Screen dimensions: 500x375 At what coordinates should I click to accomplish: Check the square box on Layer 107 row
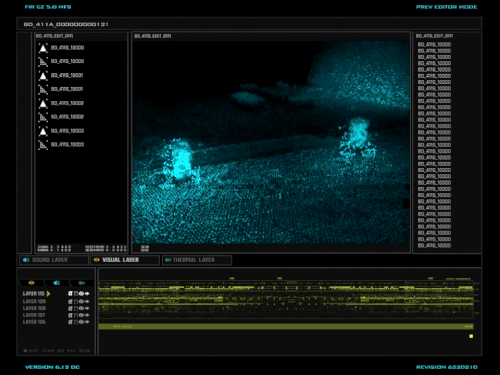coord(76,315)
